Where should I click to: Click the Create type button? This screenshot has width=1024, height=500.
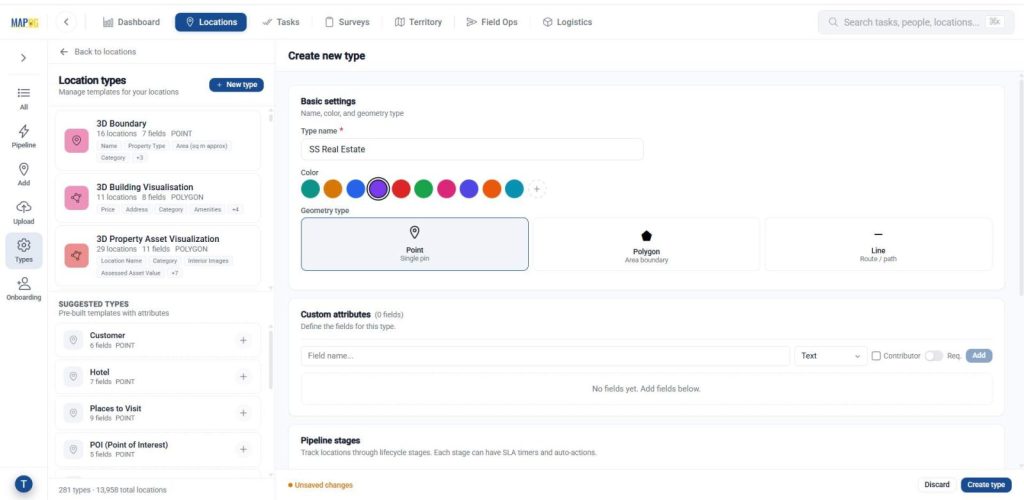[986, 484]
